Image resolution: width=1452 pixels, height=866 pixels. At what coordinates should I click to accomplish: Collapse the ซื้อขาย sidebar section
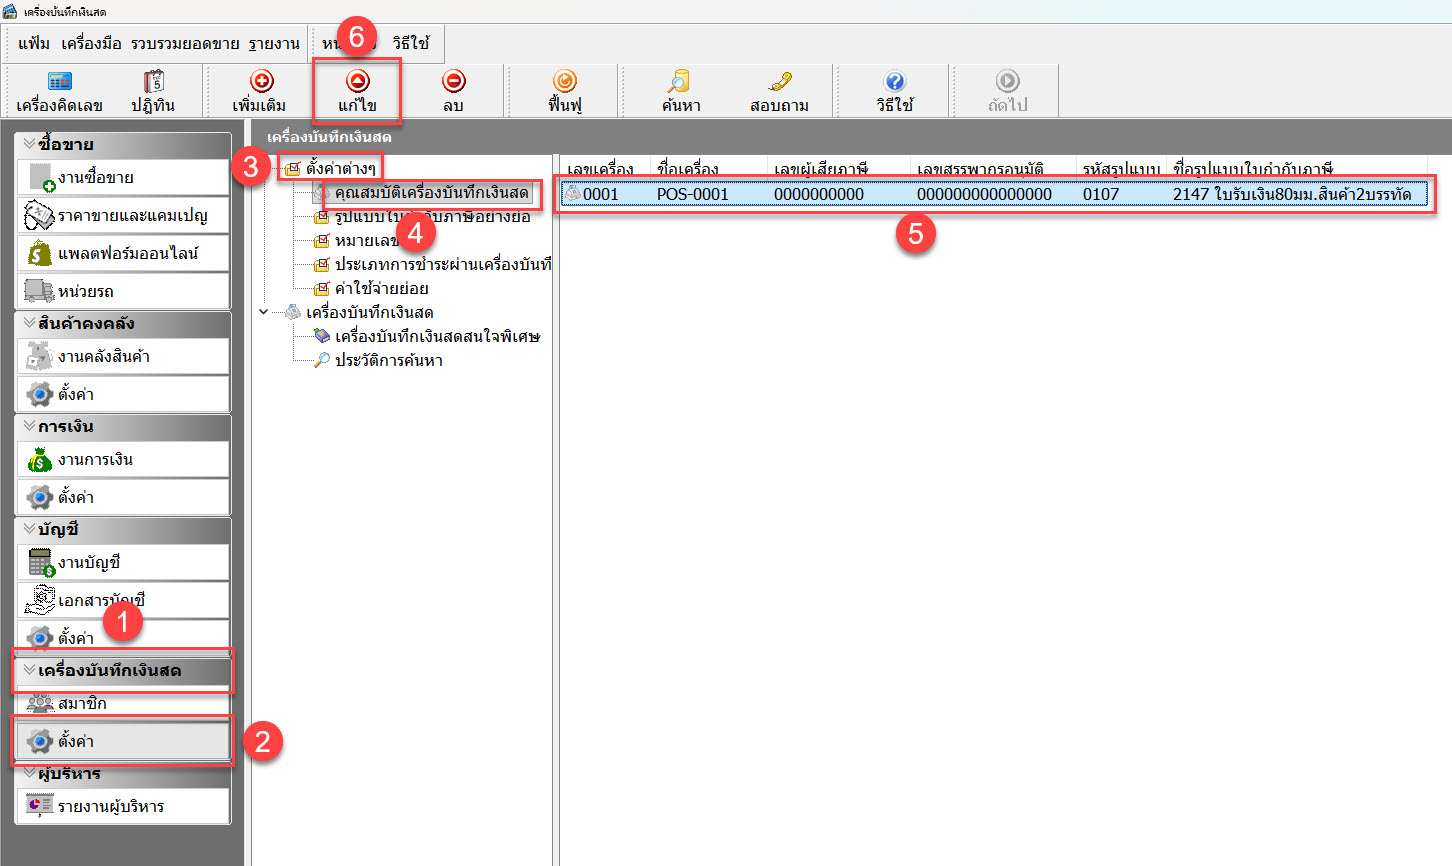[29, 144]
